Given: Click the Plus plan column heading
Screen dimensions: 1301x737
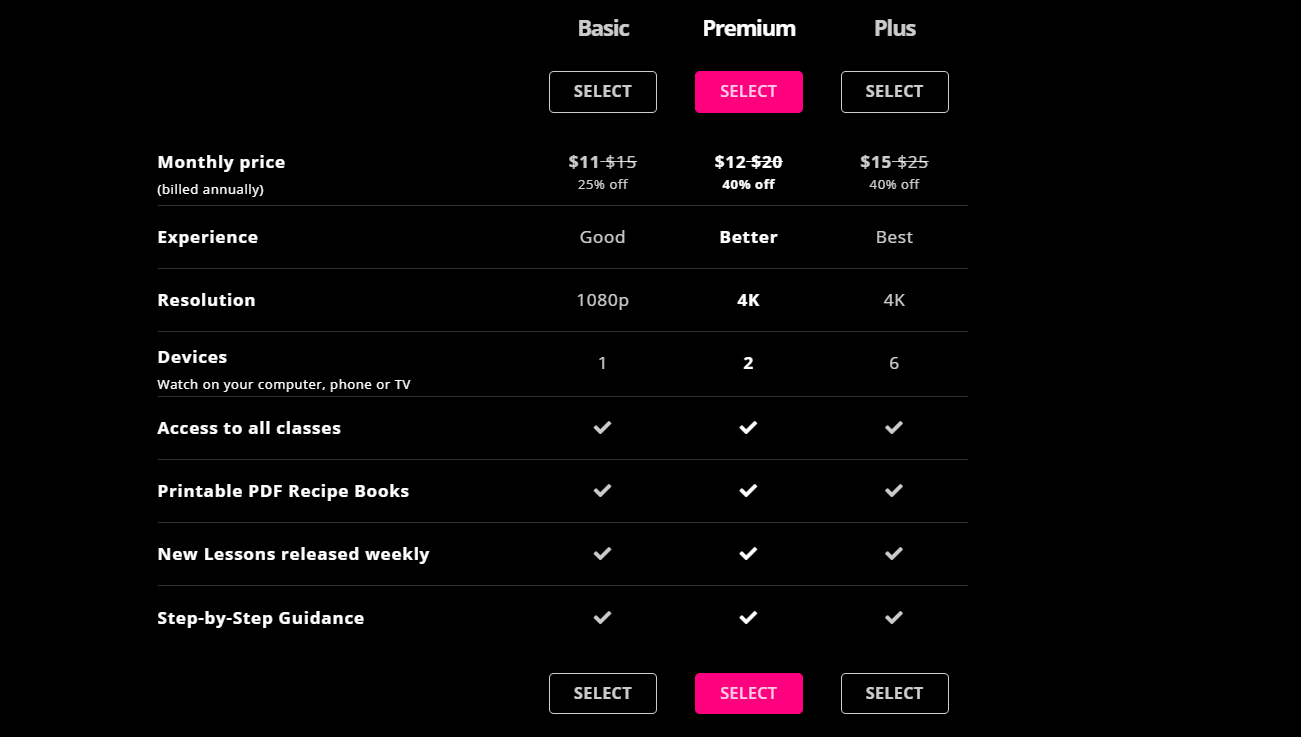Looking at the screenshot, I should 894,29.
